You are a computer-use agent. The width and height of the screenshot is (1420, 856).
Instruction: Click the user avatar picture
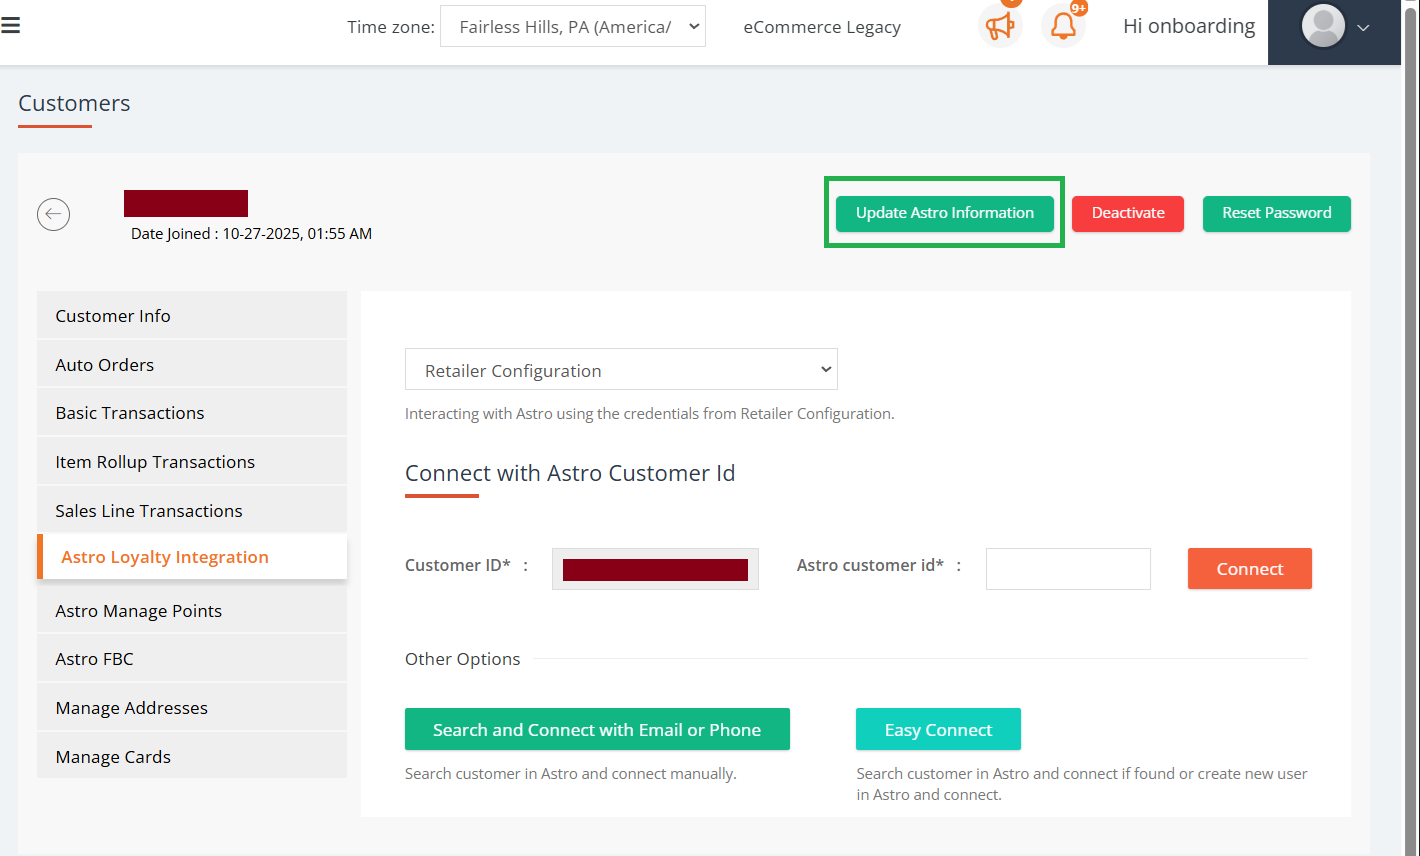tap(1323, 26)
